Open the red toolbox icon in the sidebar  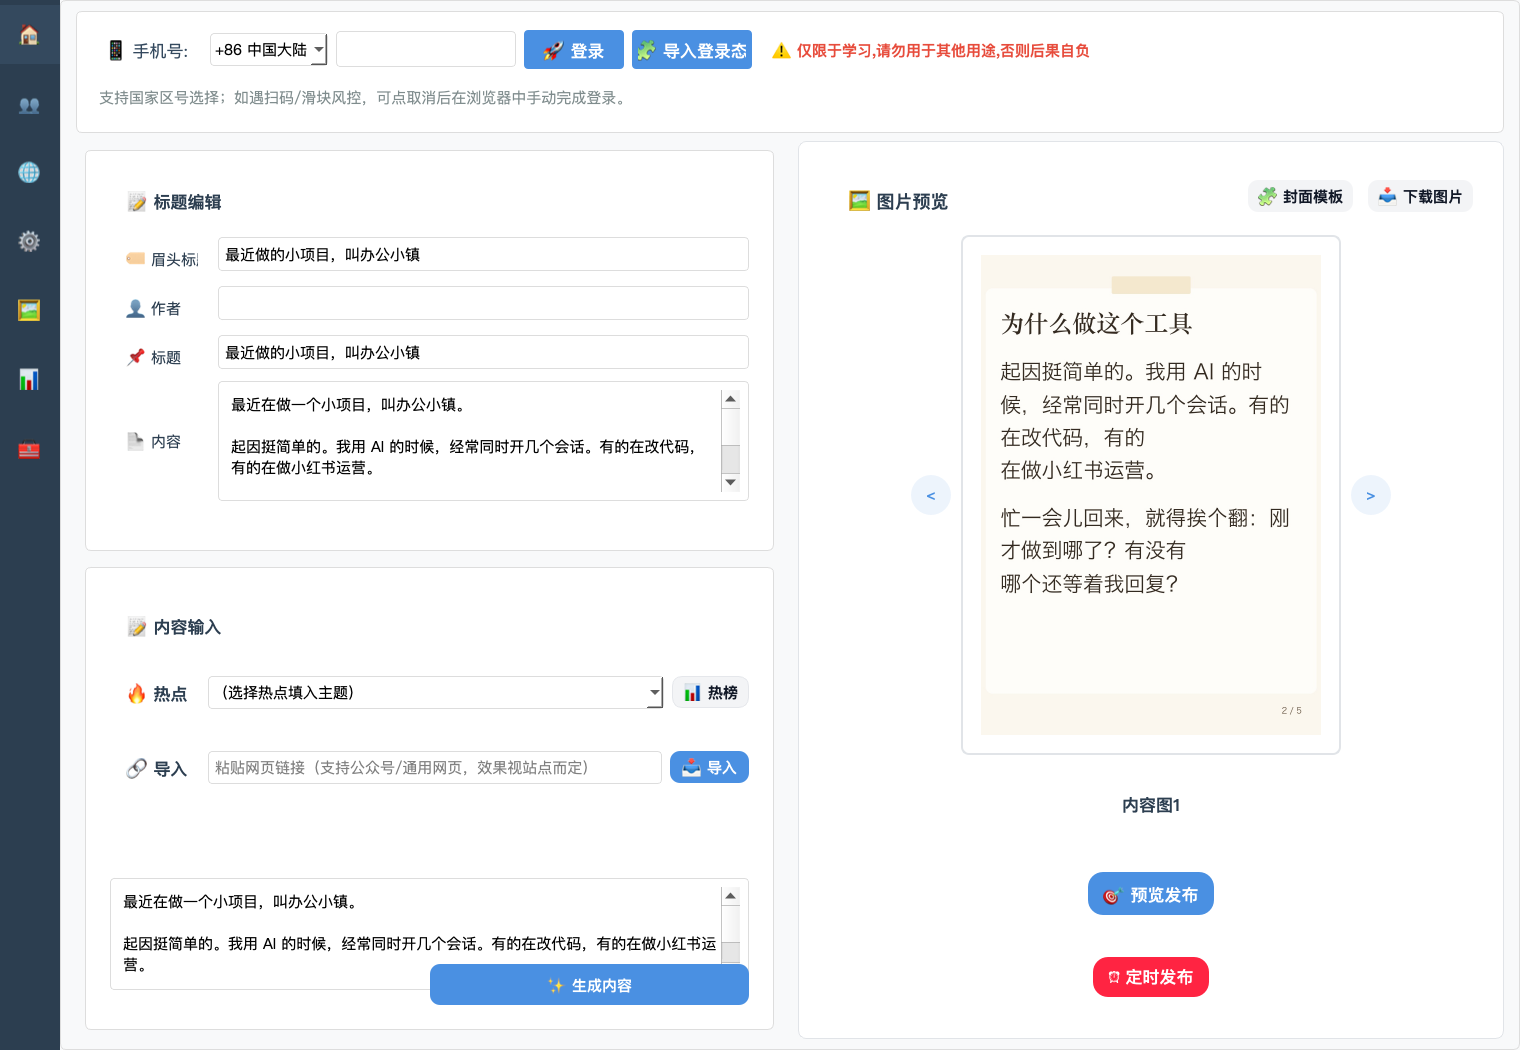[x=29, y=449]
